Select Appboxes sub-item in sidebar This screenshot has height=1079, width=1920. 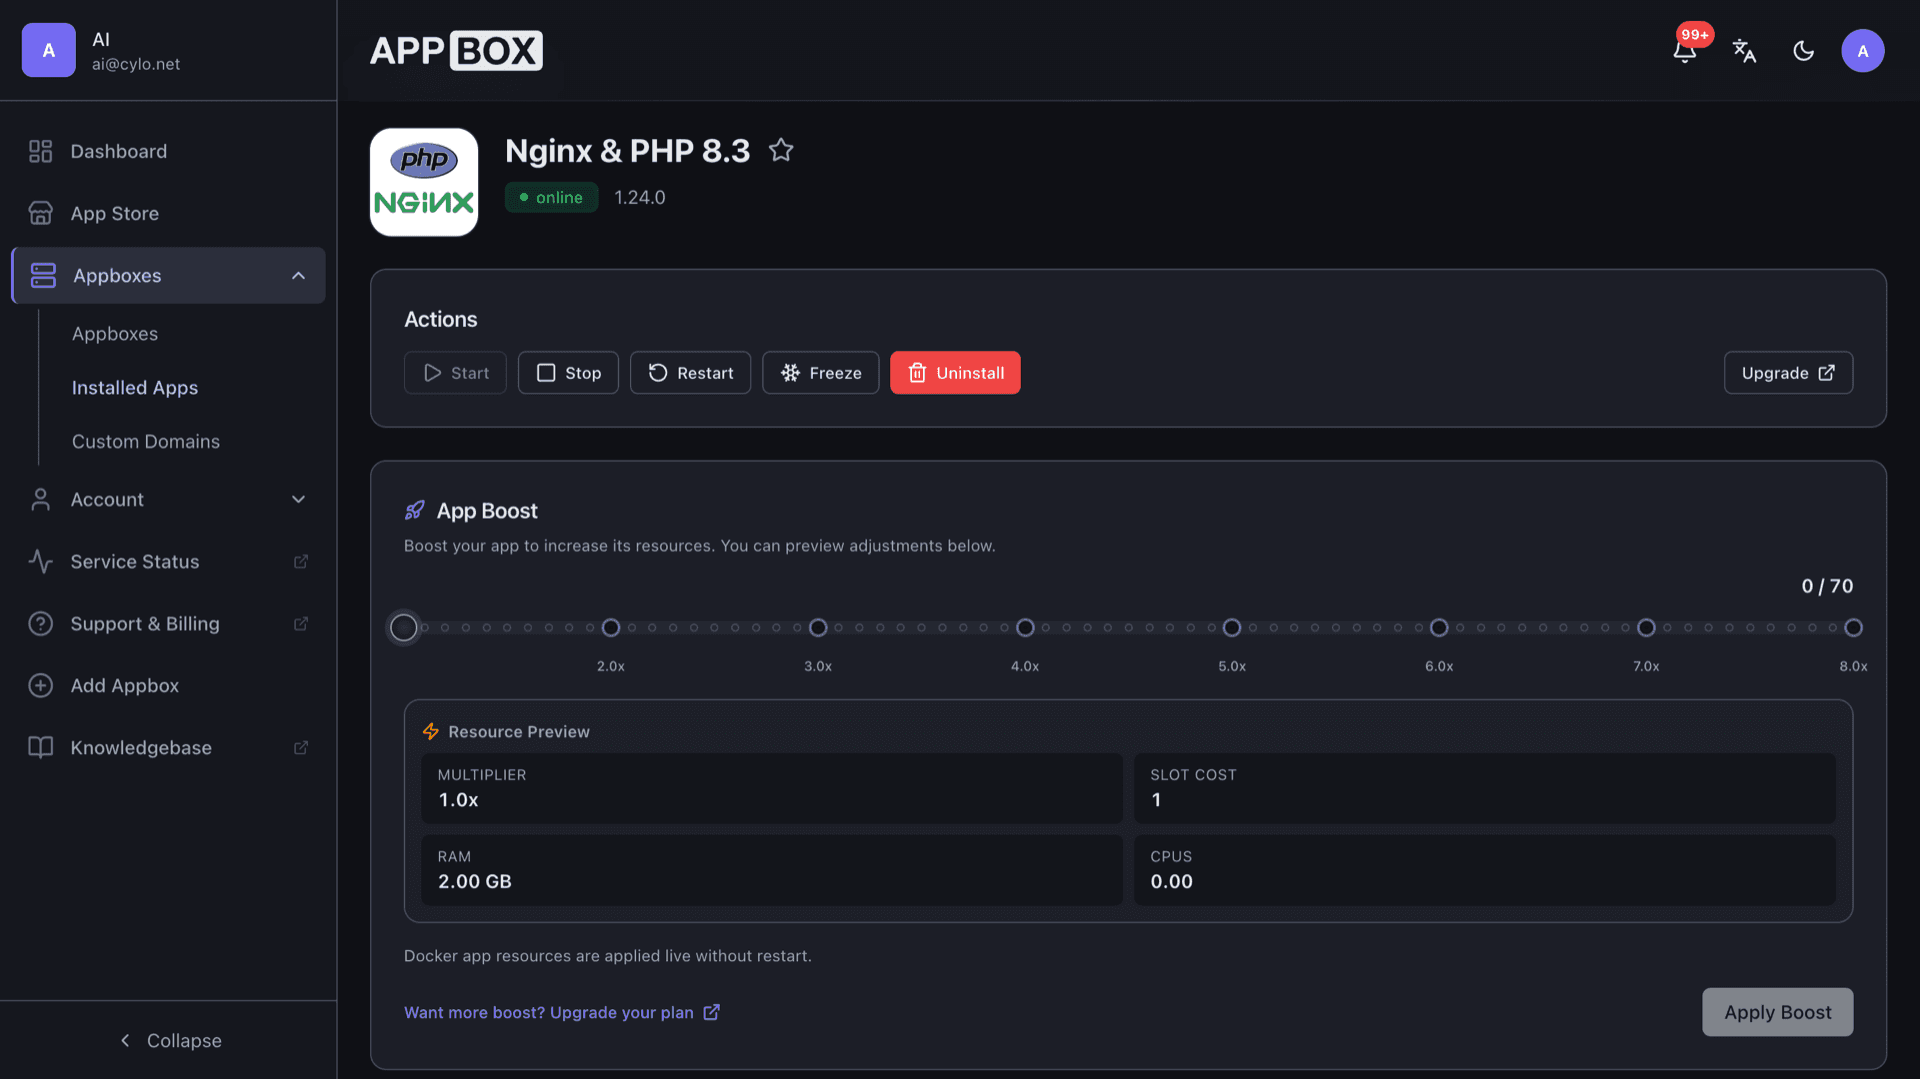[x=115, y=333]
